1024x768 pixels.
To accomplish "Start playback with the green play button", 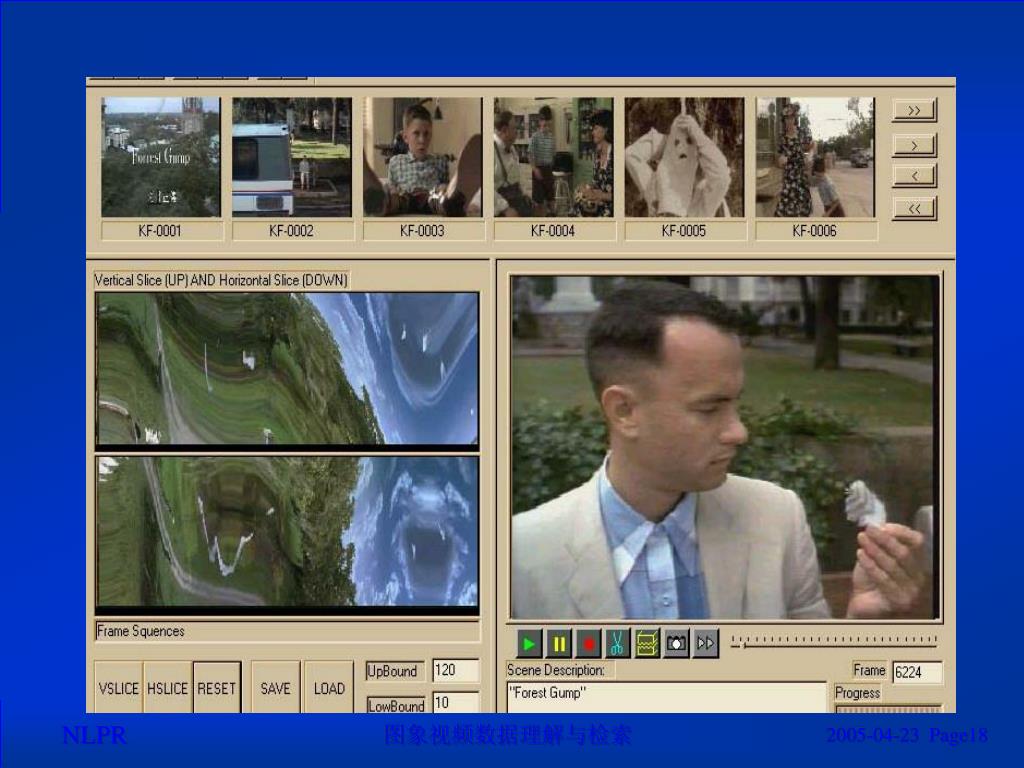I will [529, 644].
